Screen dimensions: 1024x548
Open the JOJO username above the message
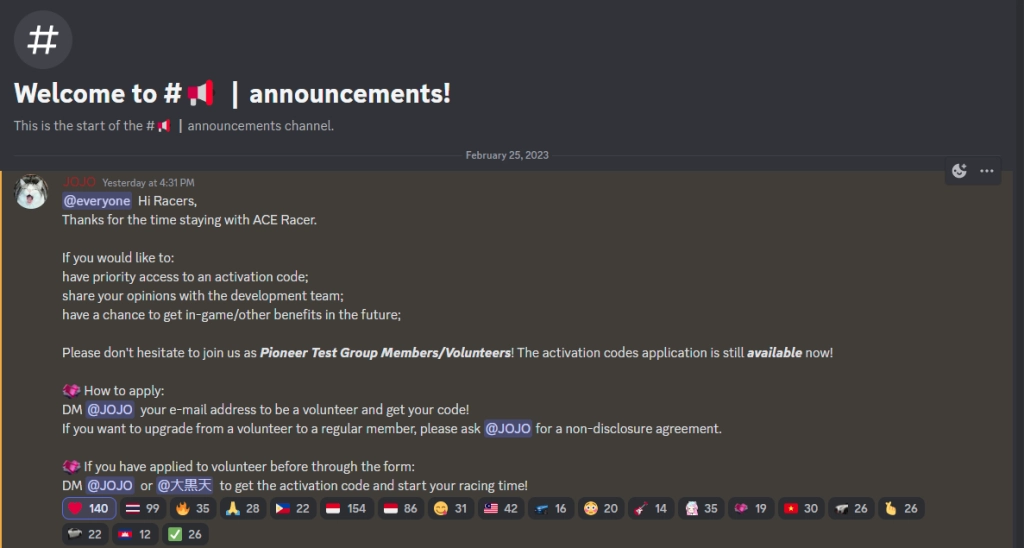79,183
